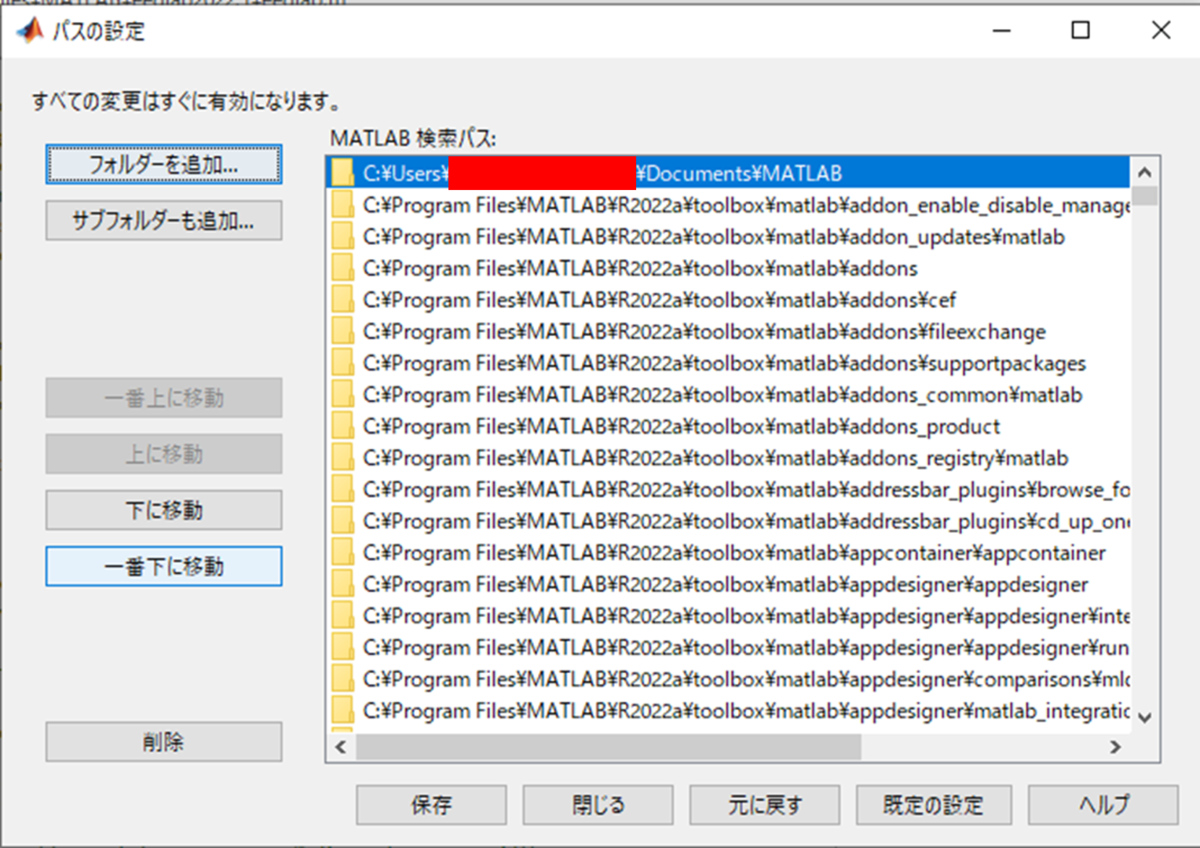Select the addons_registry¥matlab path row
The image size is (1200, 848).
click(x=730, y=458)
